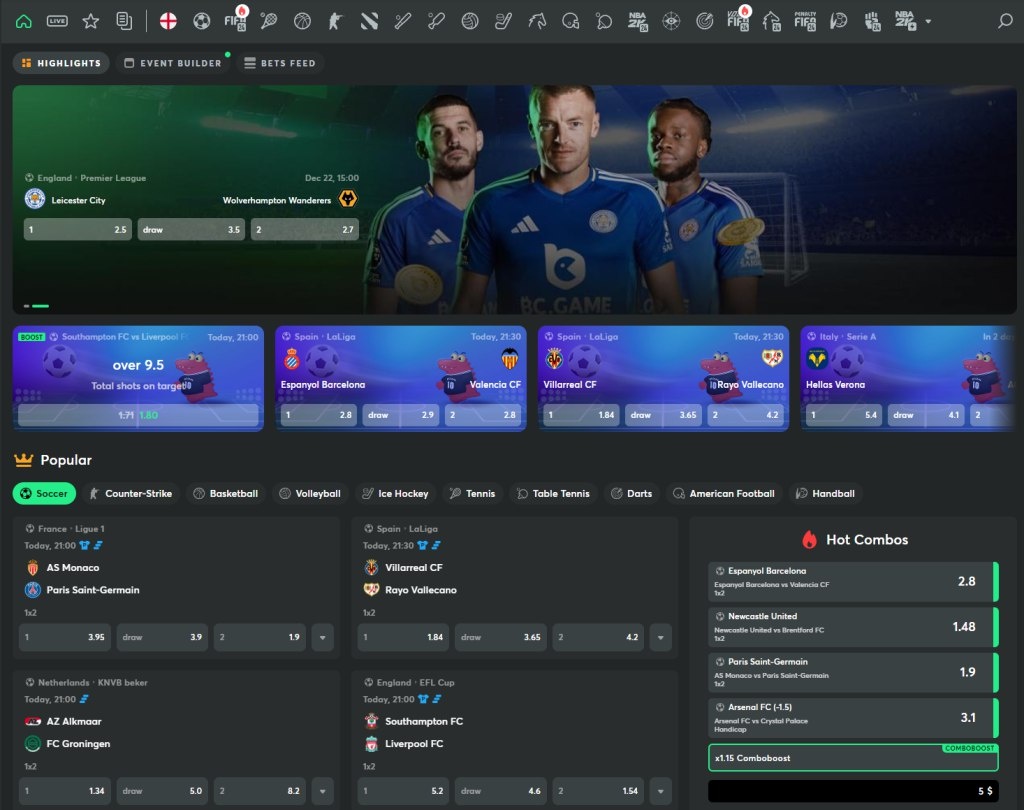Open the handball icon in top bar
Viewport: 1024px width, 810px height.
click(839, 21)
